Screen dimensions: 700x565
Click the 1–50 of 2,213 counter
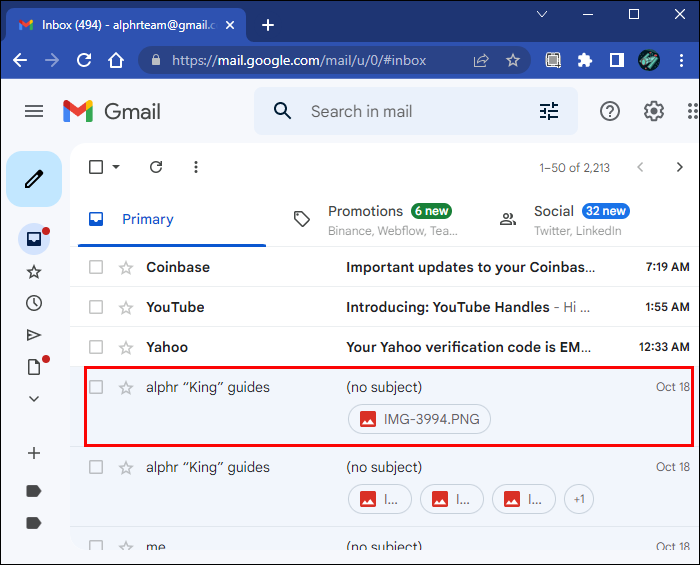pos(574,168)
